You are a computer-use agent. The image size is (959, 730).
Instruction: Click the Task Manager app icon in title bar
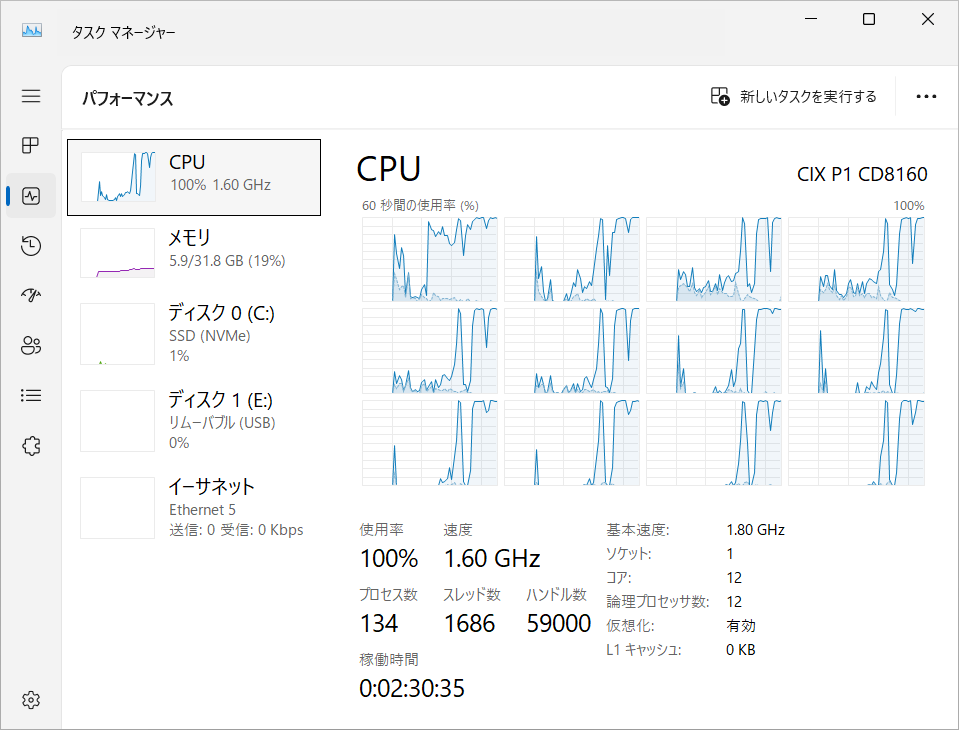point(32,31)
